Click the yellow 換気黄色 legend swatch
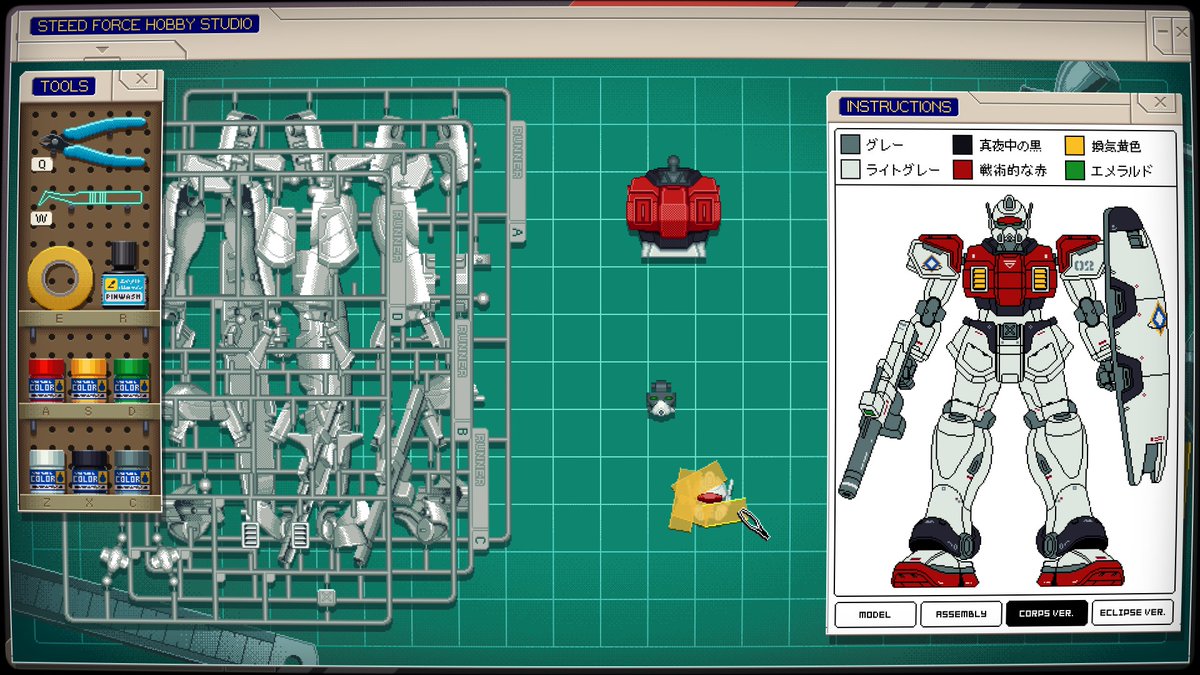Viewport: 1200px width, 675px height. click(1075, 145)
